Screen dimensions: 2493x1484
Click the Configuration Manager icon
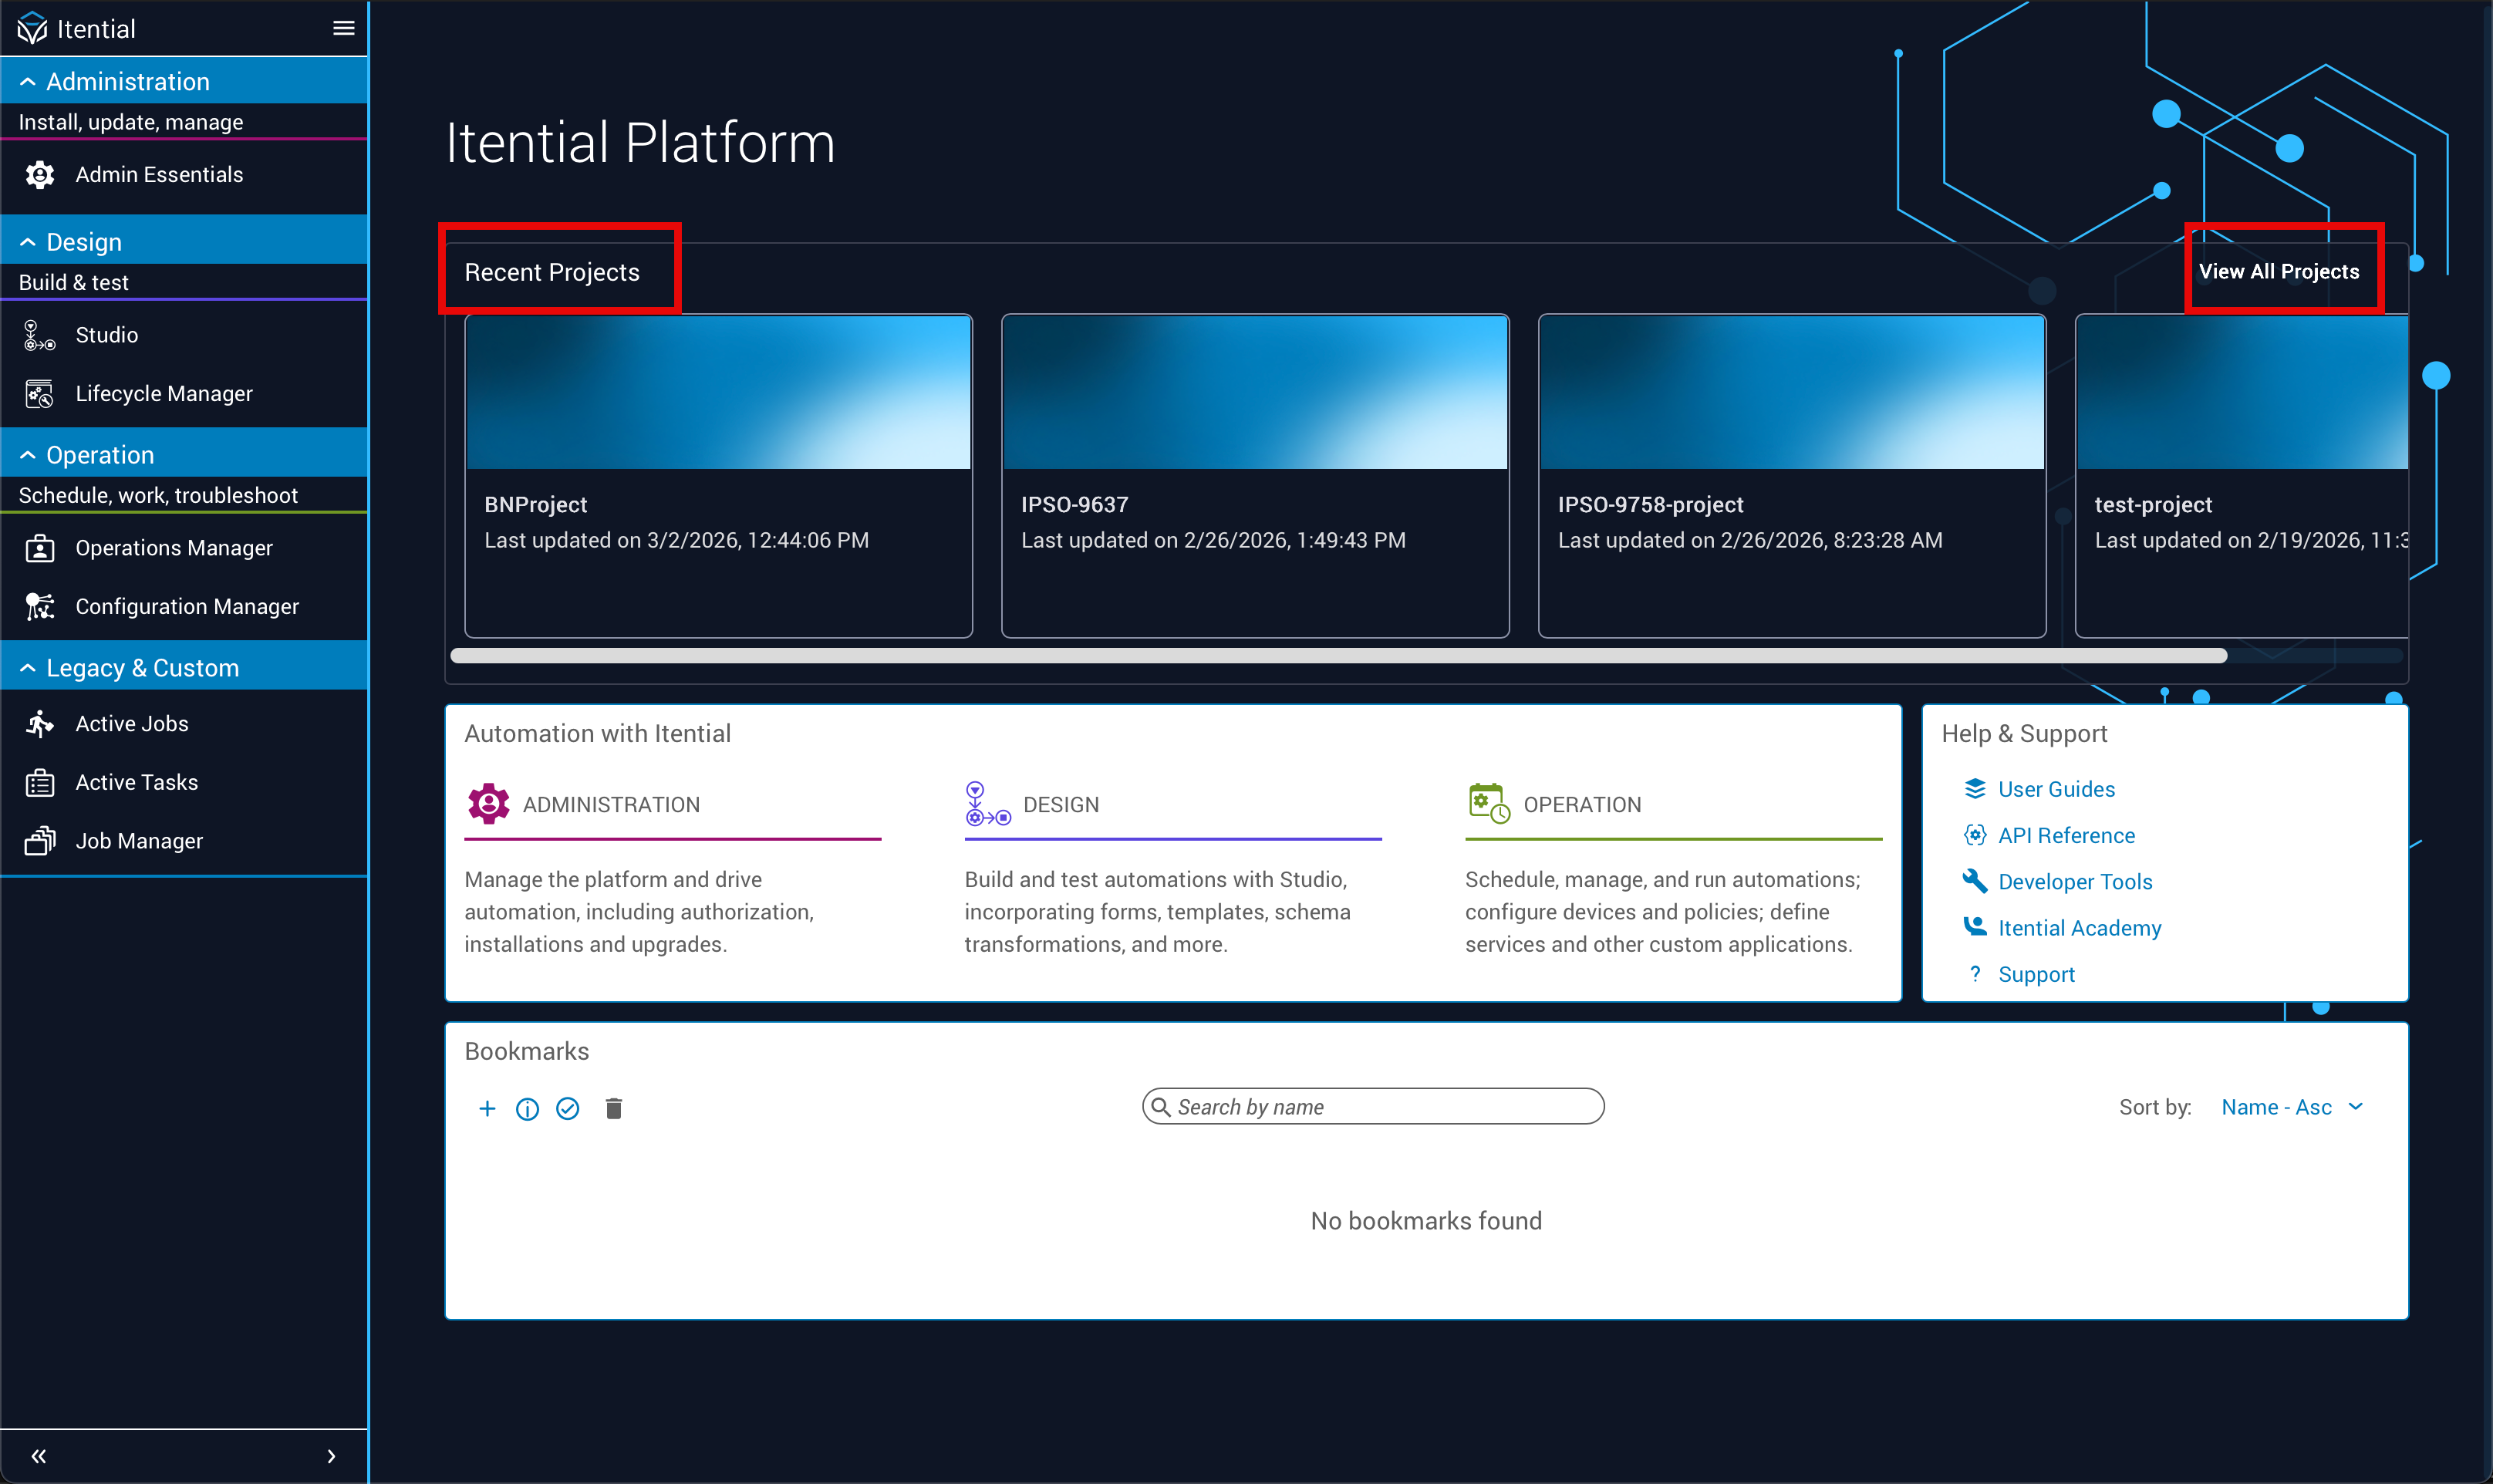coord(40,607)
